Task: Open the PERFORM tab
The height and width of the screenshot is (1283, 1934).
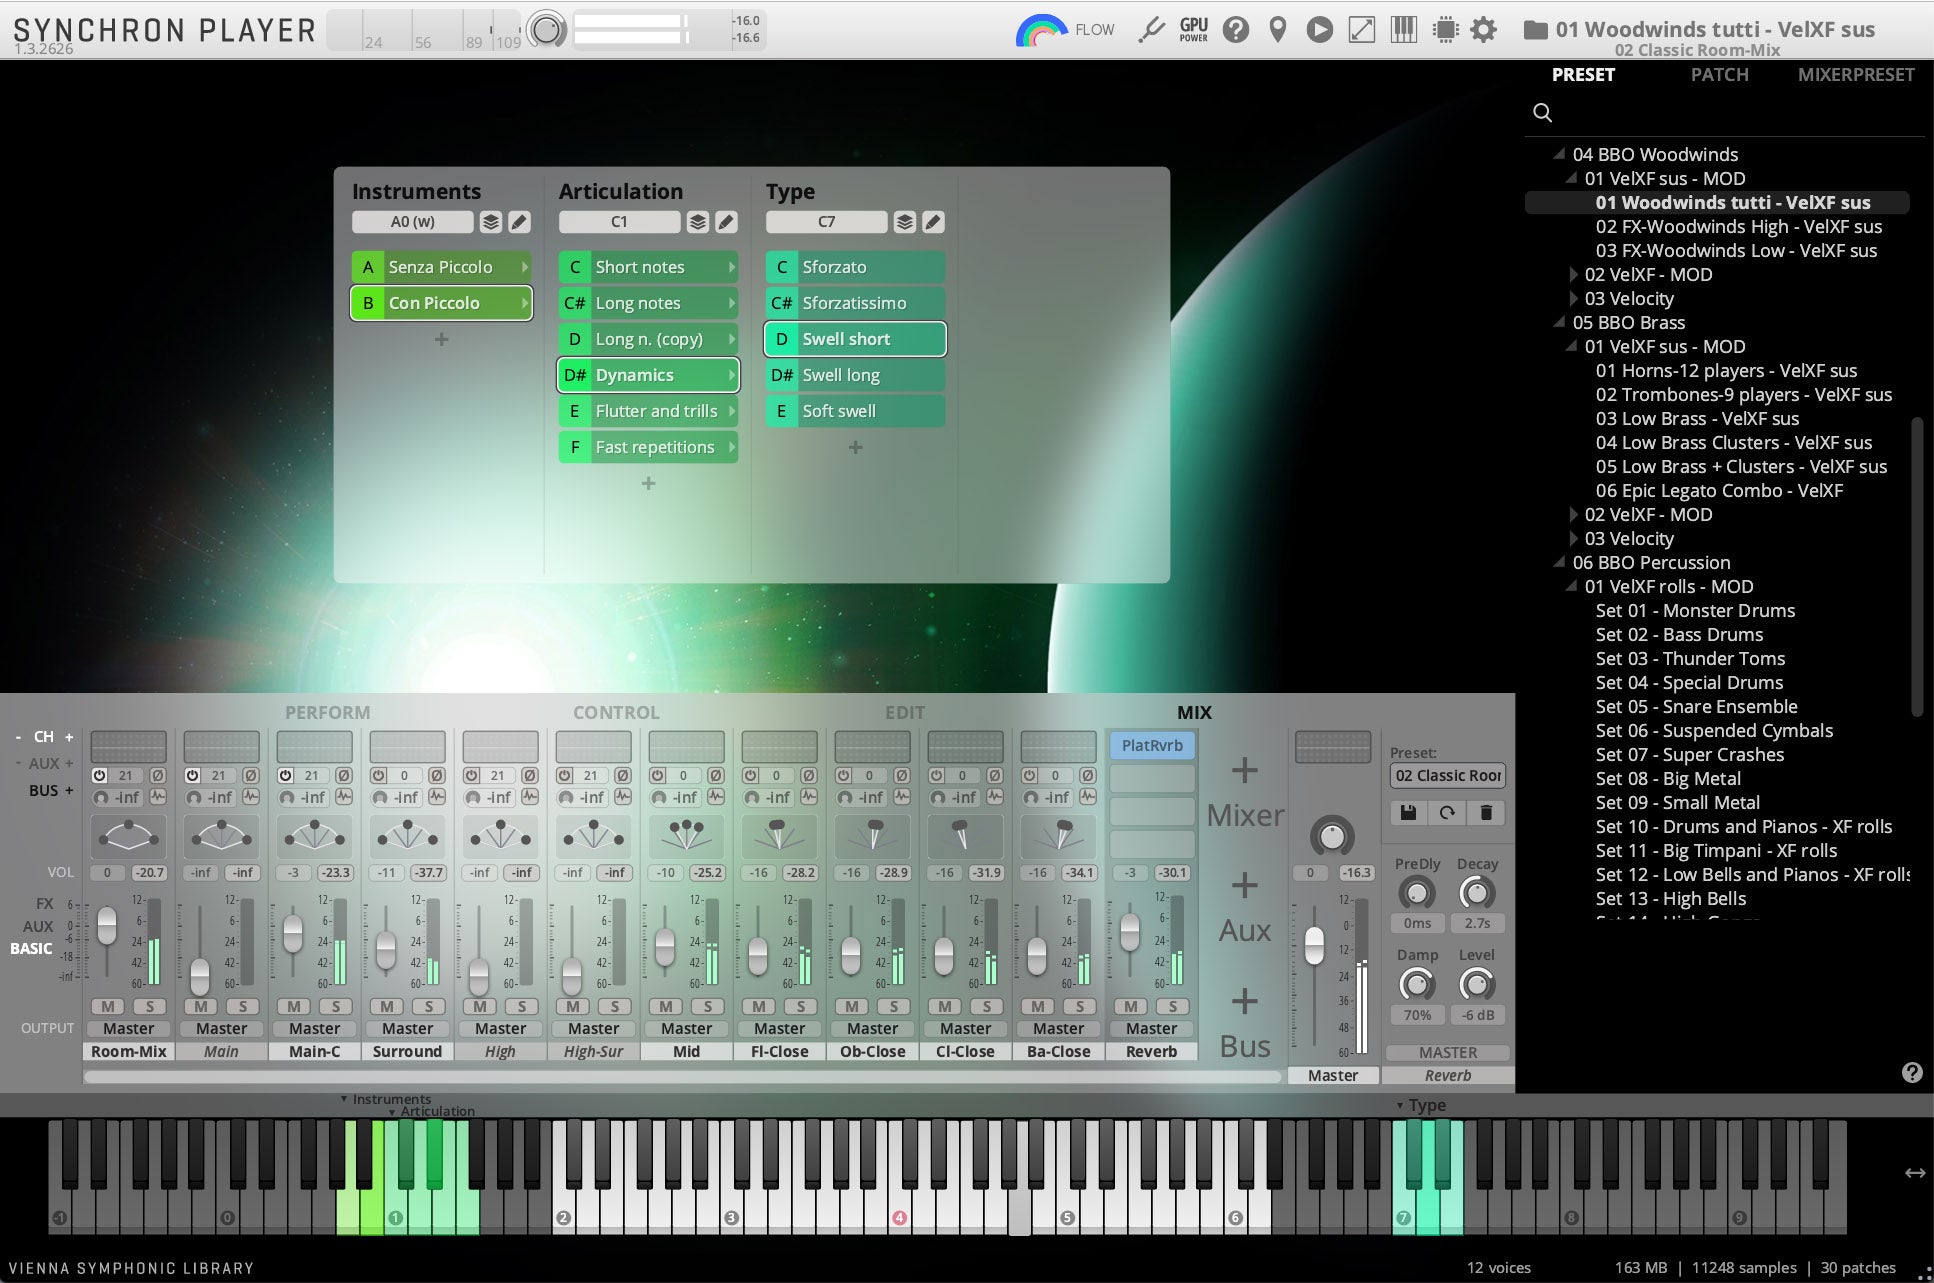Action: tap(327, 712)
